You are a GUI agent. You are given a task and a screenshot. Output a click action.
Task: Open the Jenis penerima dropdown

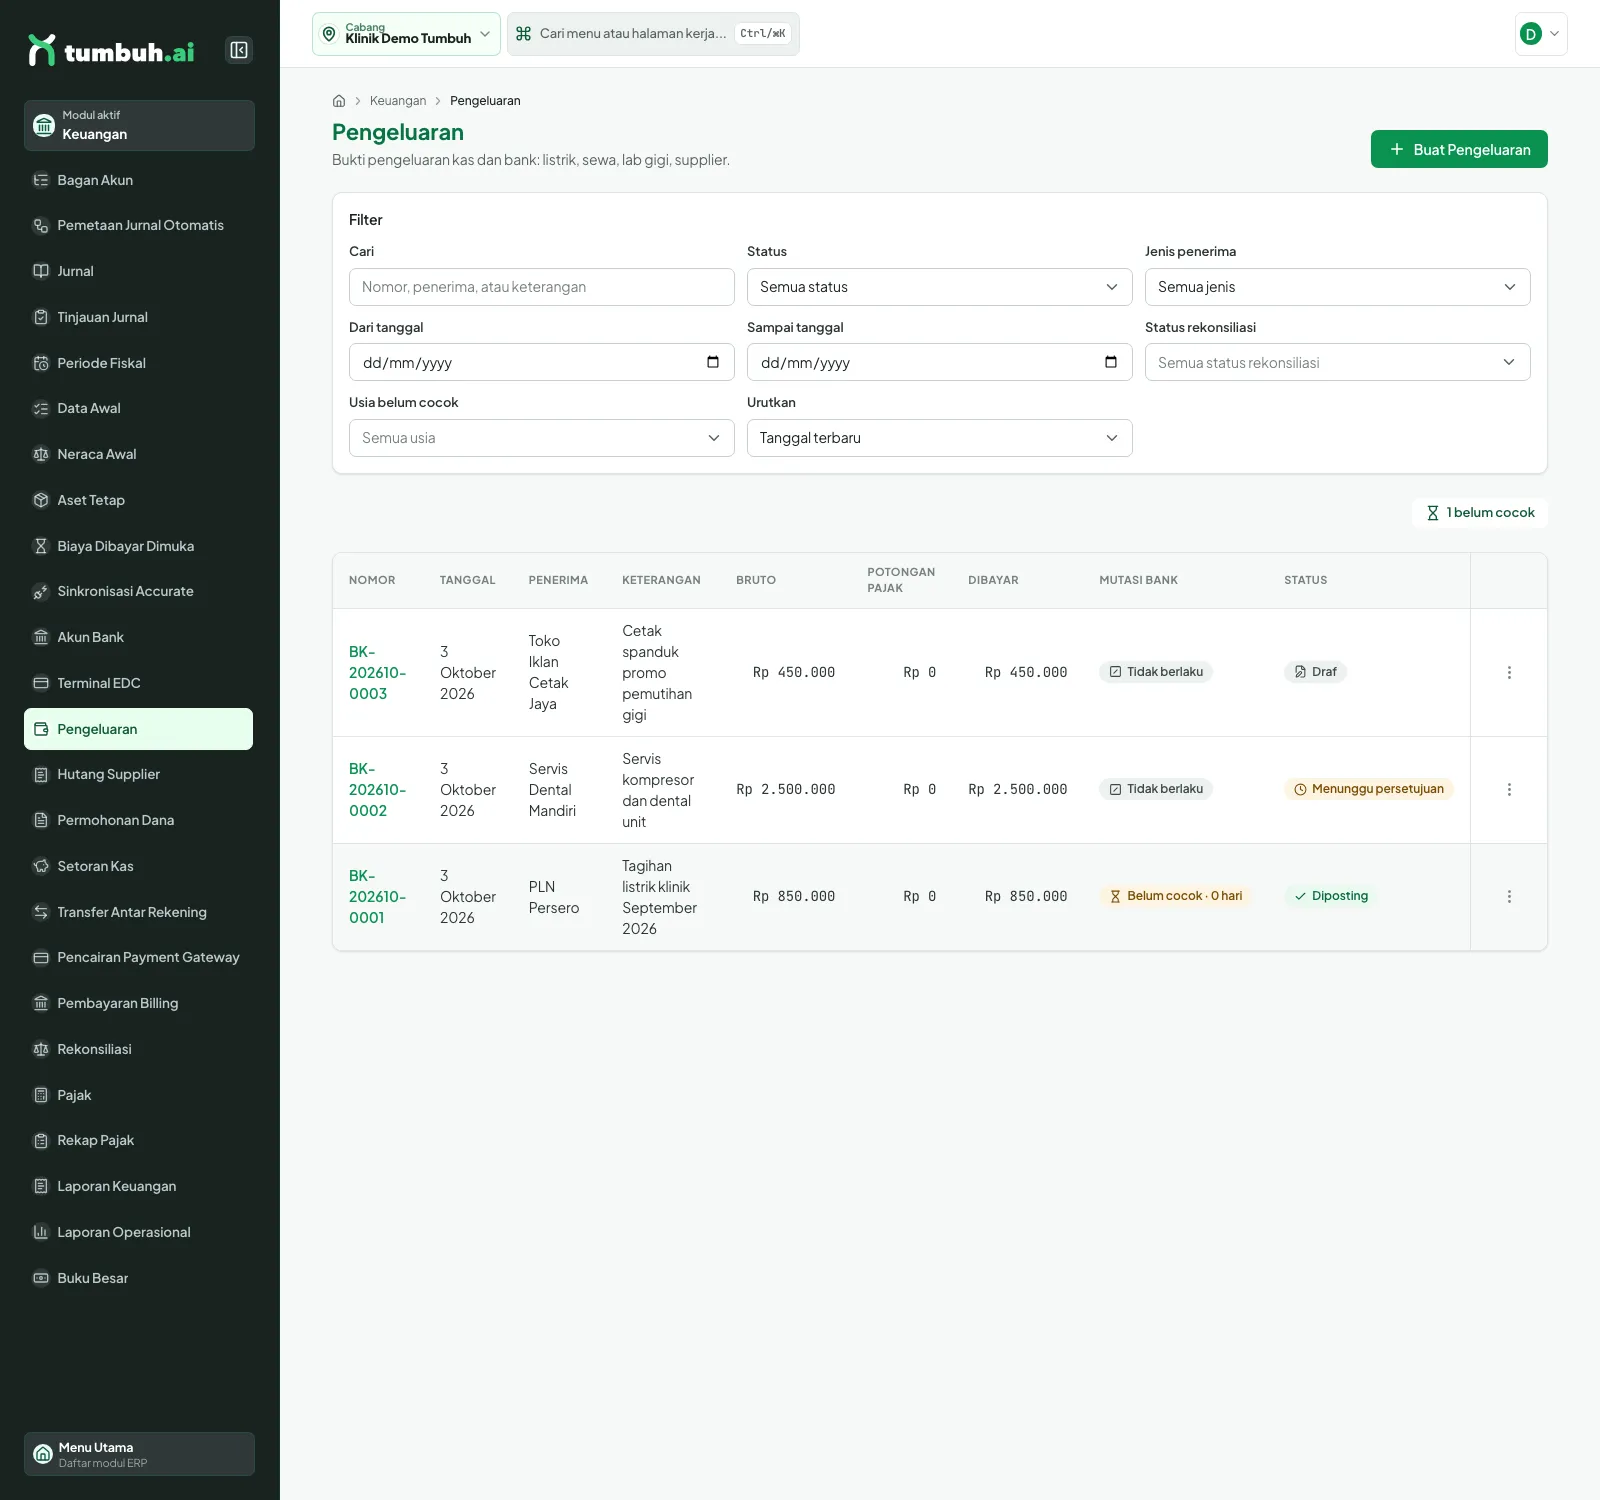1338,287
